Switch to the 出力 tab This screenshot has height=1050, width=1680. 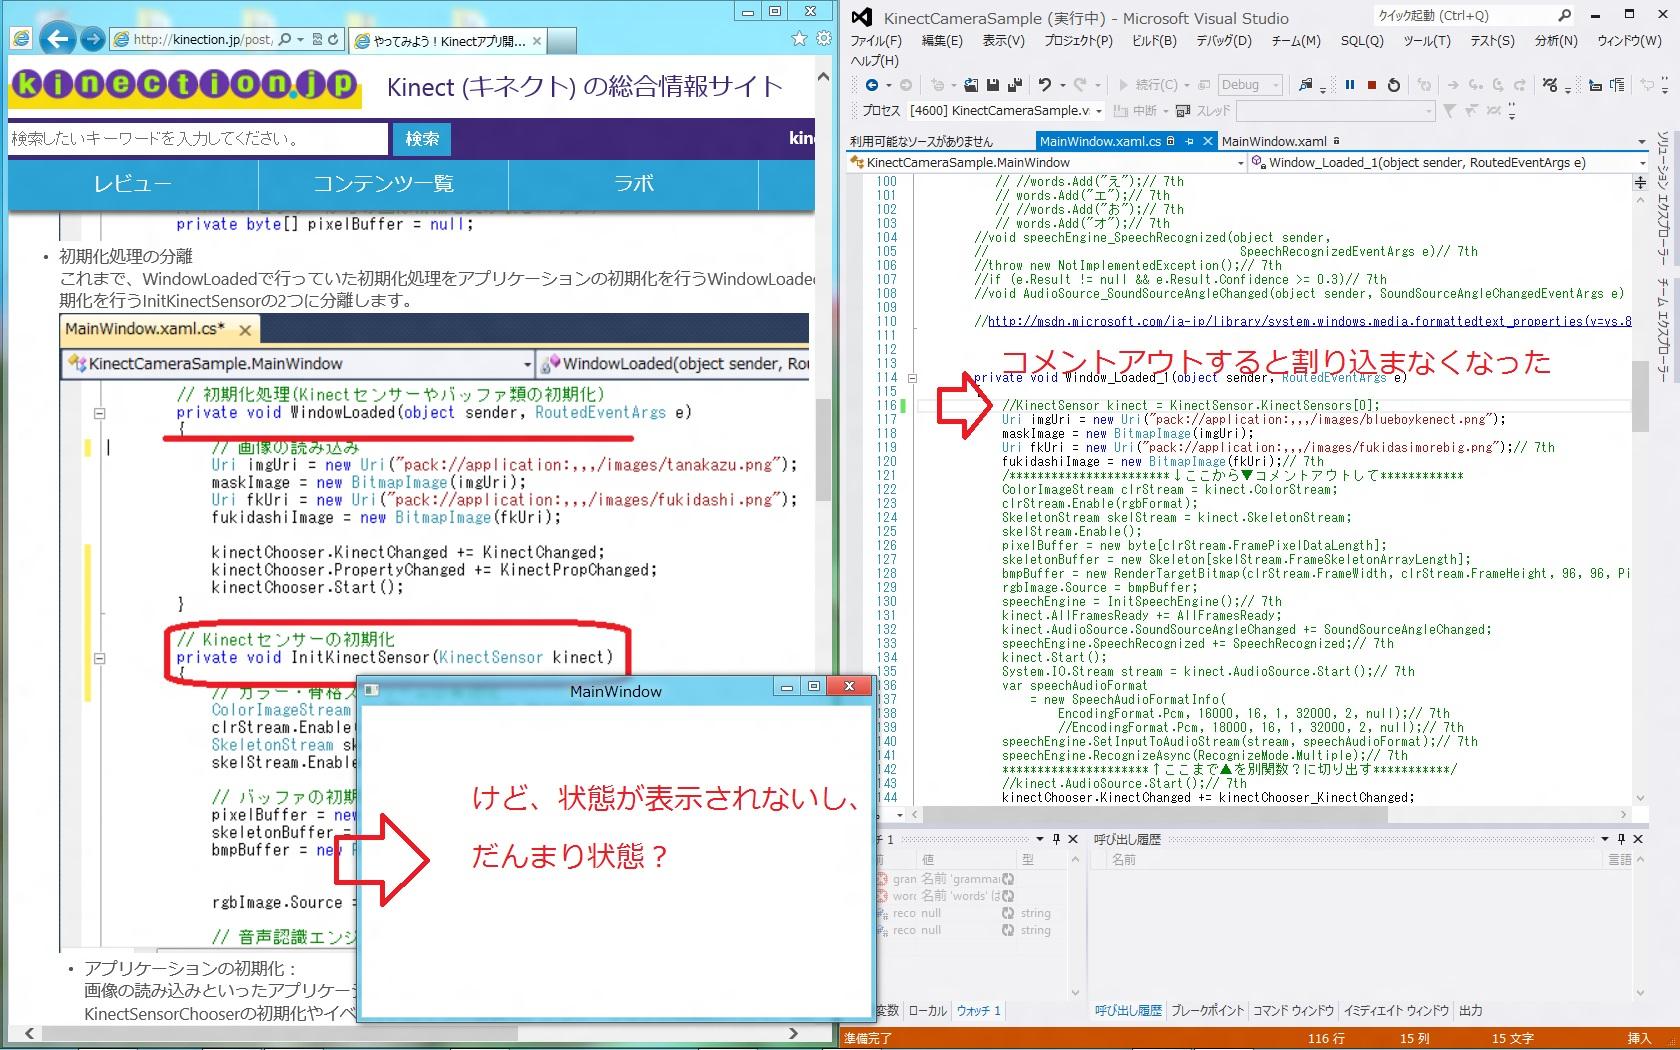[1470, 1011]
